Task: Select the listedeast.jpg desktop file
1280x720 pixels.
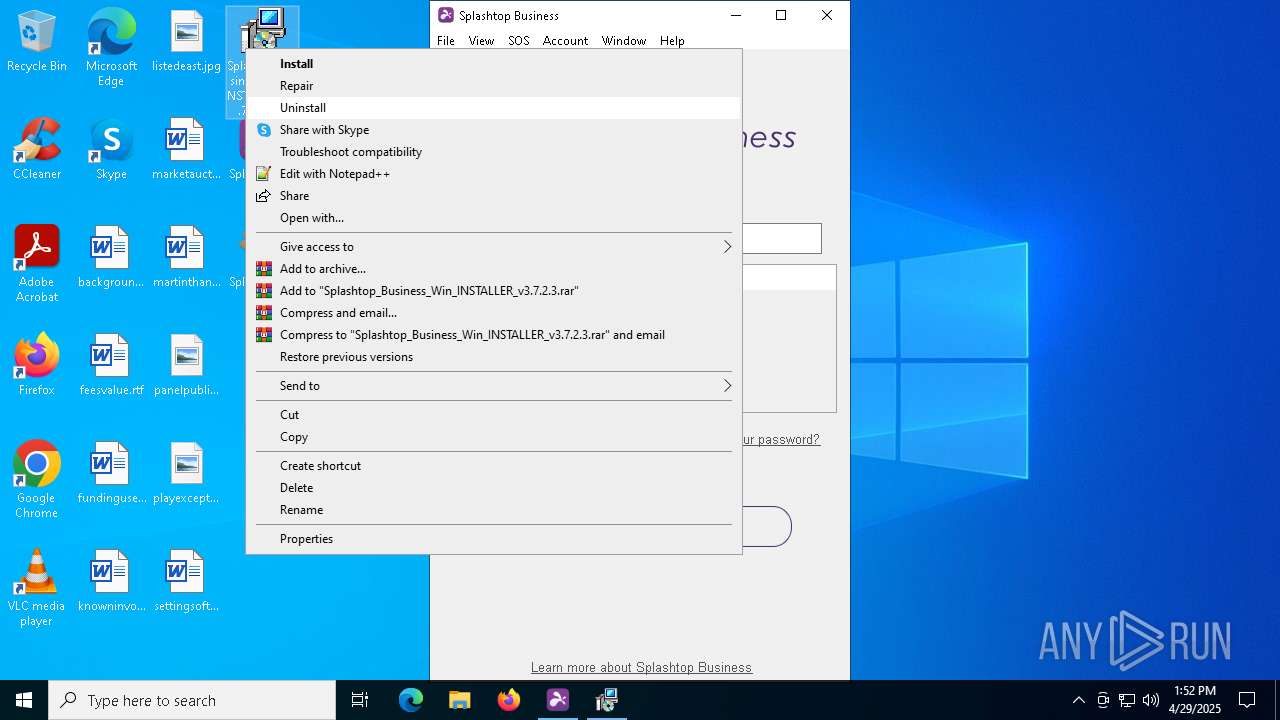Action: [186, 42]
